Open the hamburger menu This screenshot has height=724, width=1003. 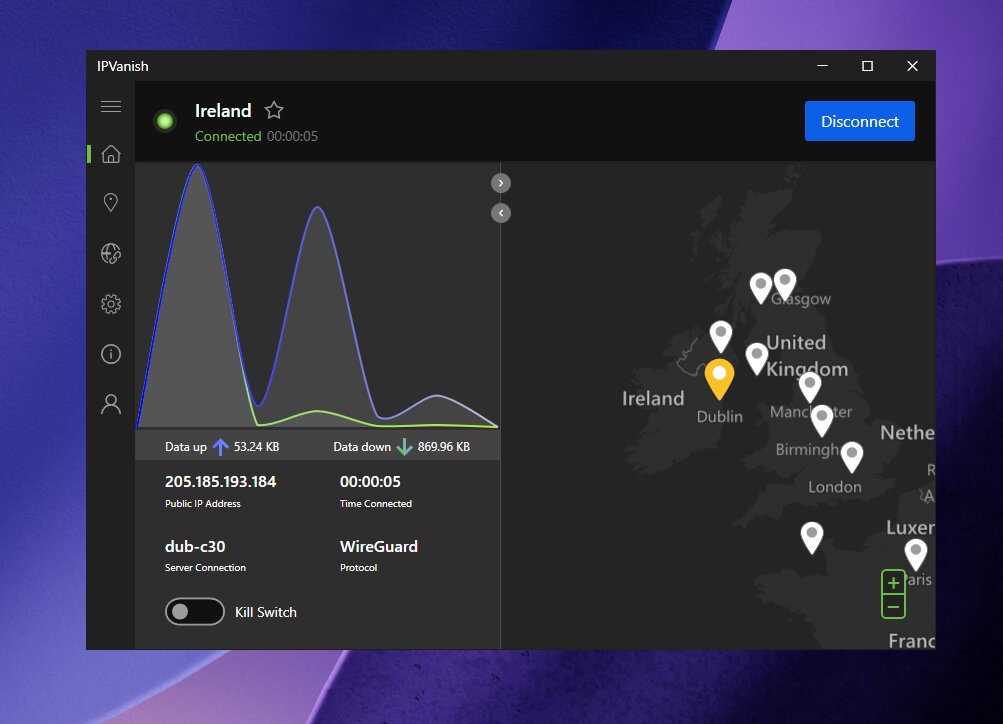click(111, 106)
